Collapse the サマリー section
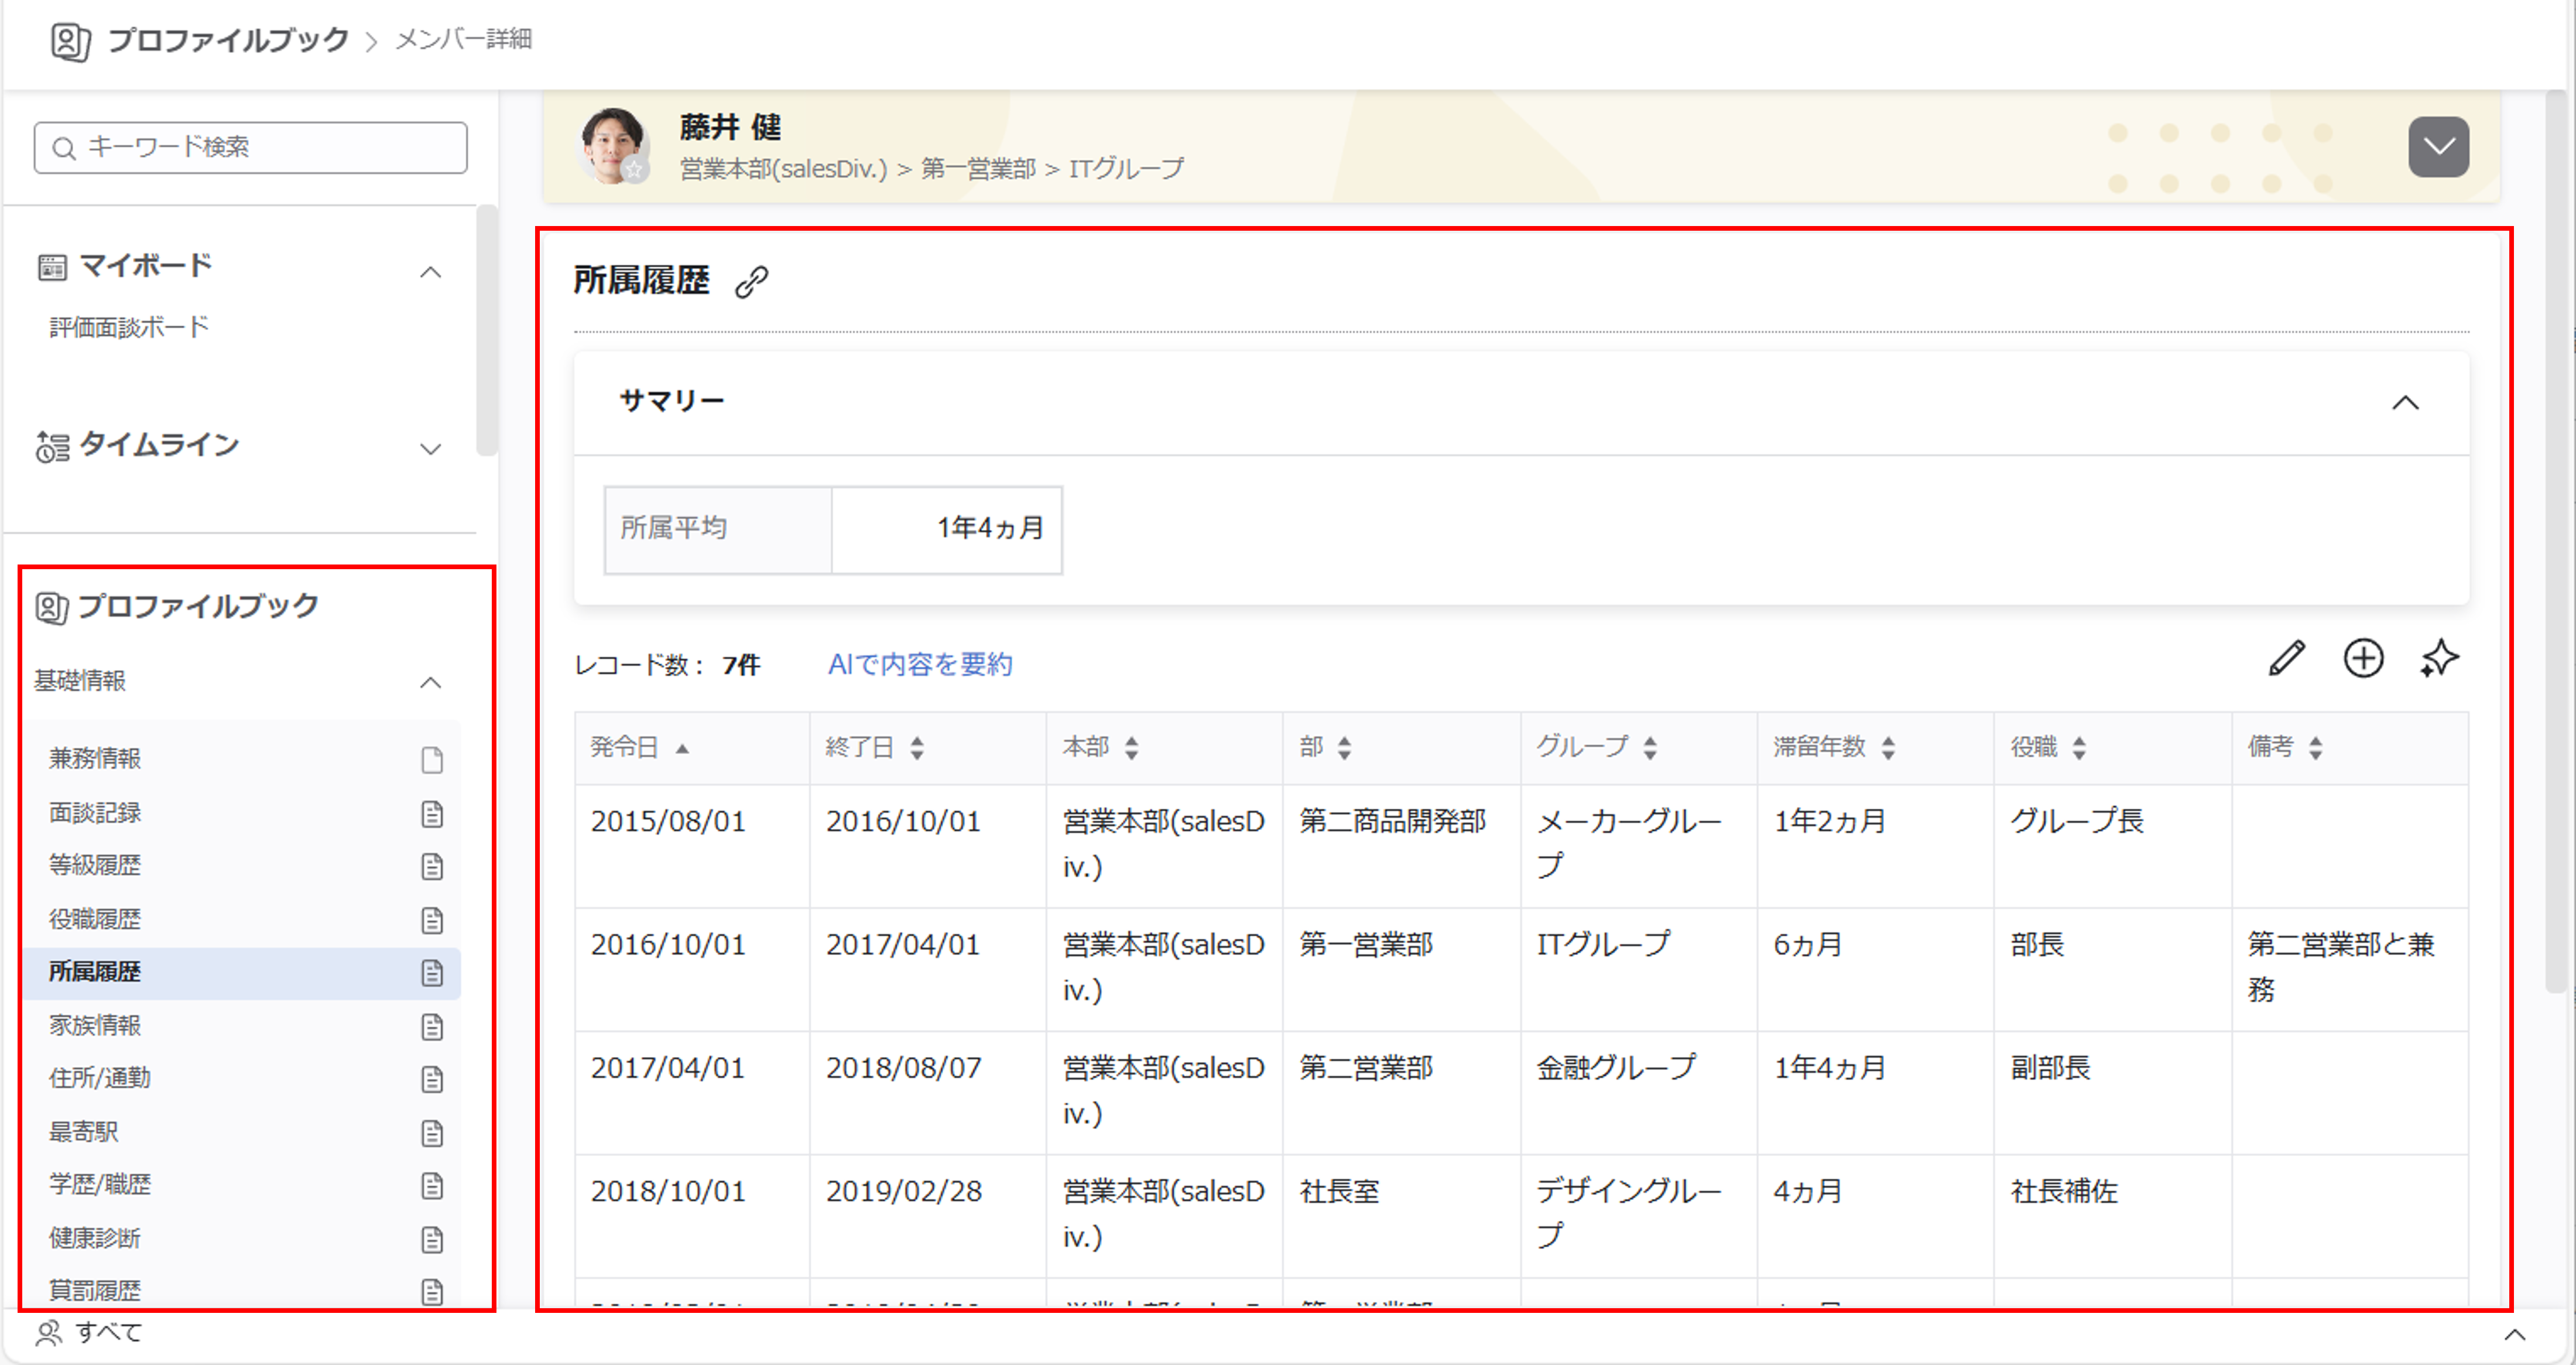 [x=2405, y=403]
